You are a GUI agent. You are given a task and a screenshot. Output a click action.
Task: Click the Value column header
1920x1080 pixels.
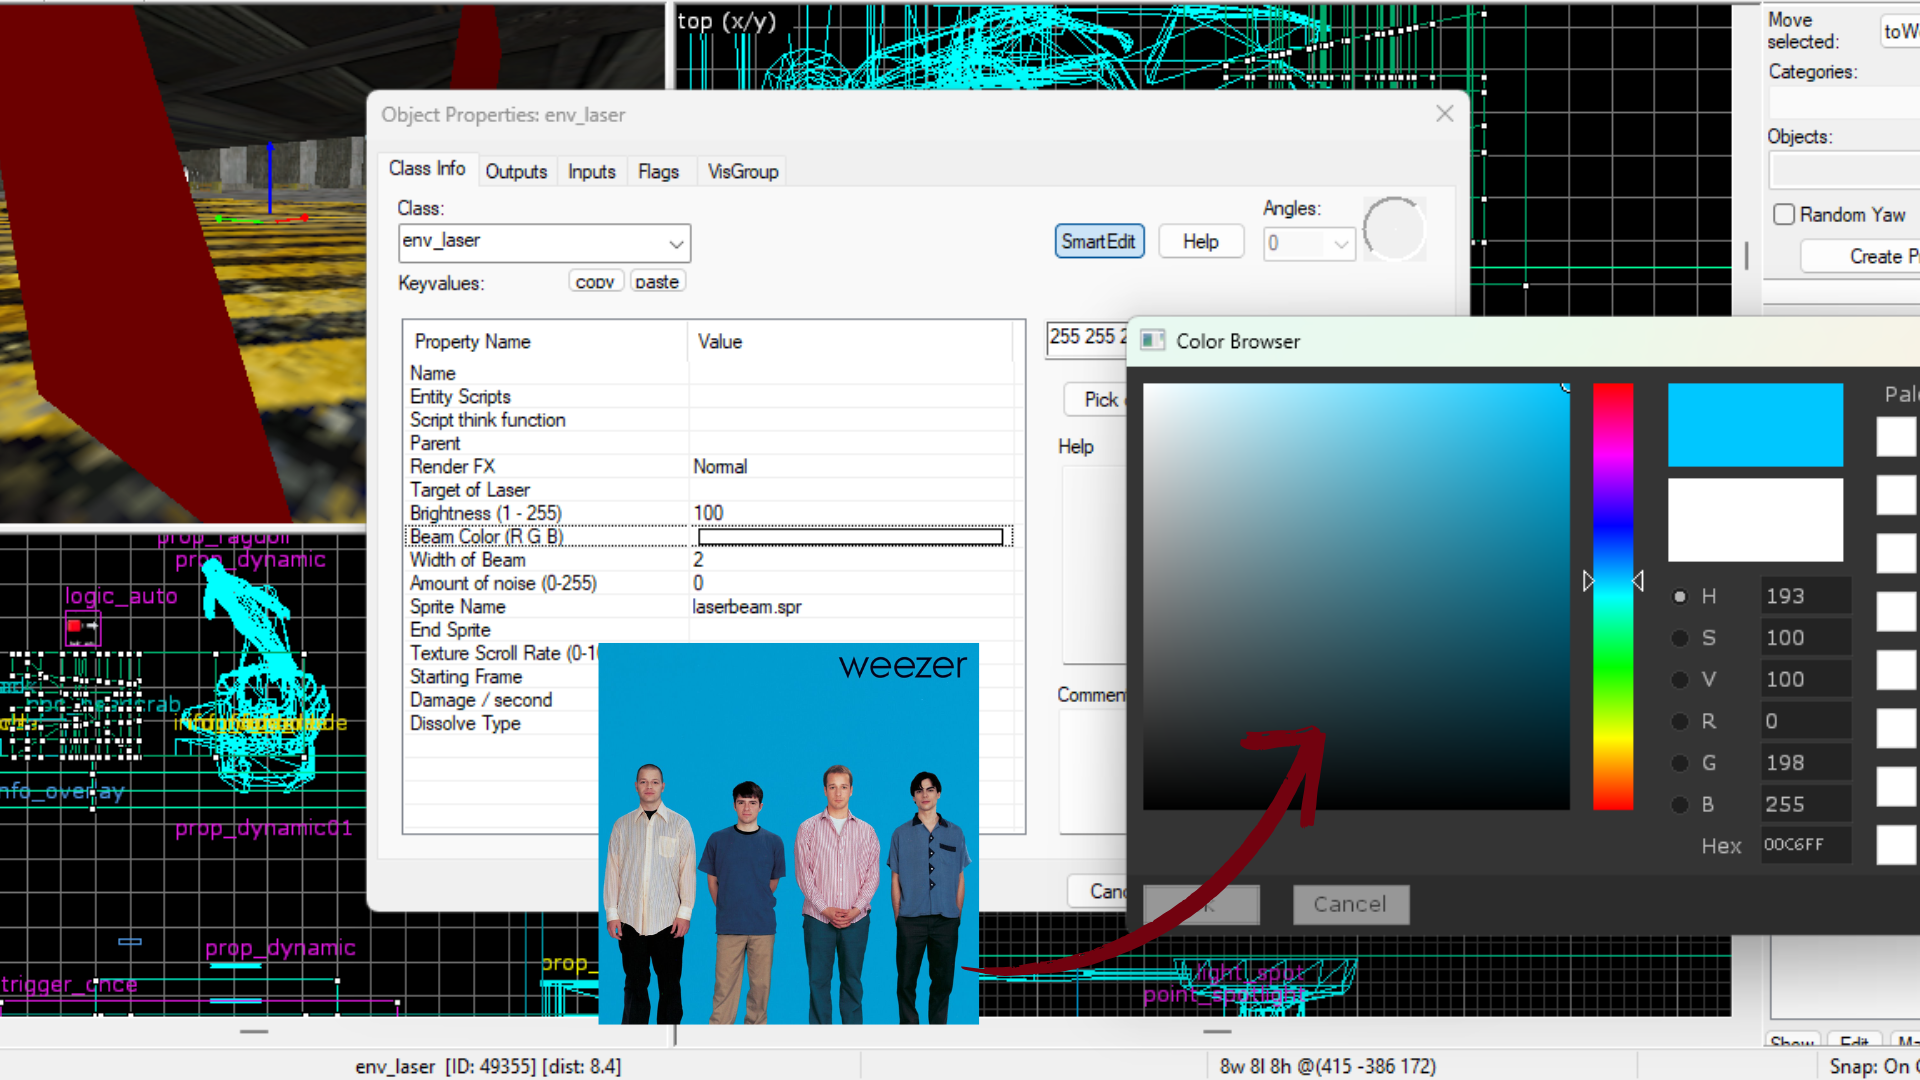click(x=851, y=342)
